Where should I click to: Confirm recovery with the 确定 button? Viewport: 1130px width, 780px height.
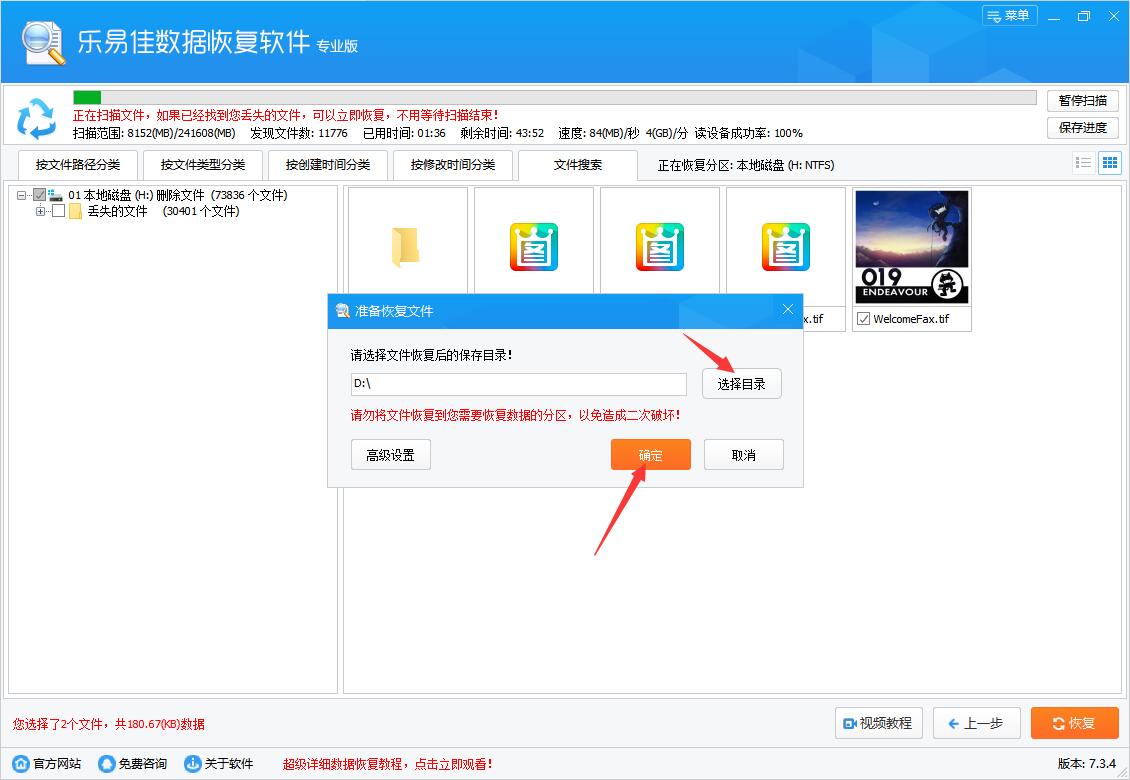650,454
